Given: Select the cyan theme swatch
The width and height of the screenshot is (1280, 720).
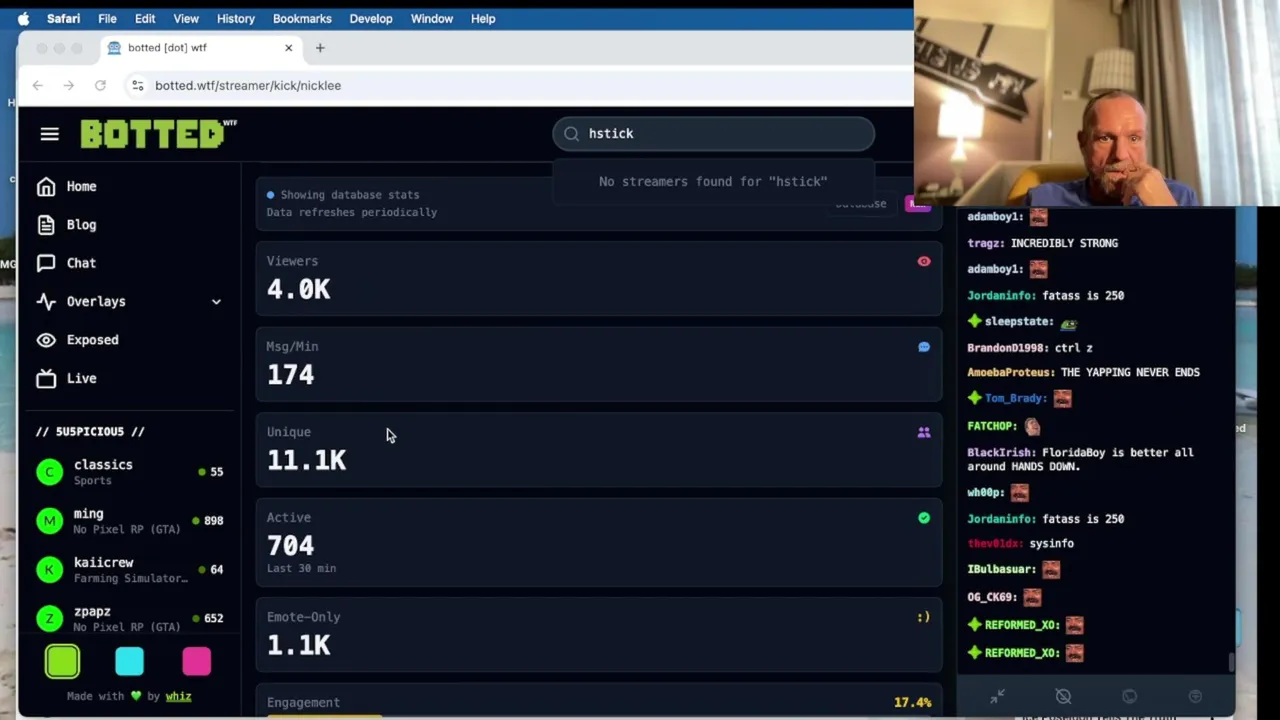Looking at the screenshot, I should coord(129,661).
